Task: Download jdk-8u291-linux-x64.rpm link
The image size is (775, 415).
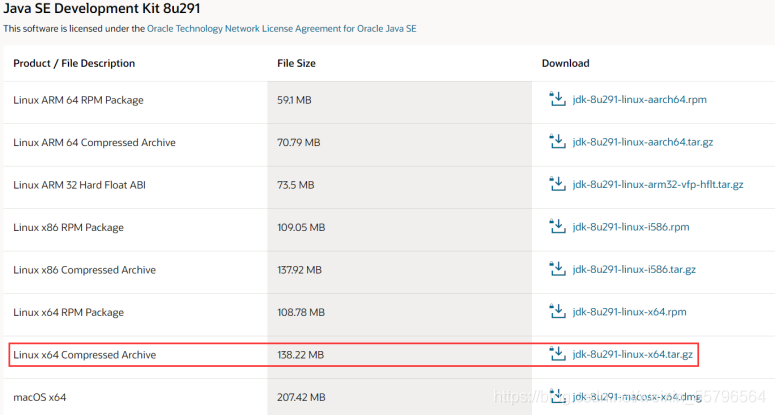Action: click(x=629, y=312)
